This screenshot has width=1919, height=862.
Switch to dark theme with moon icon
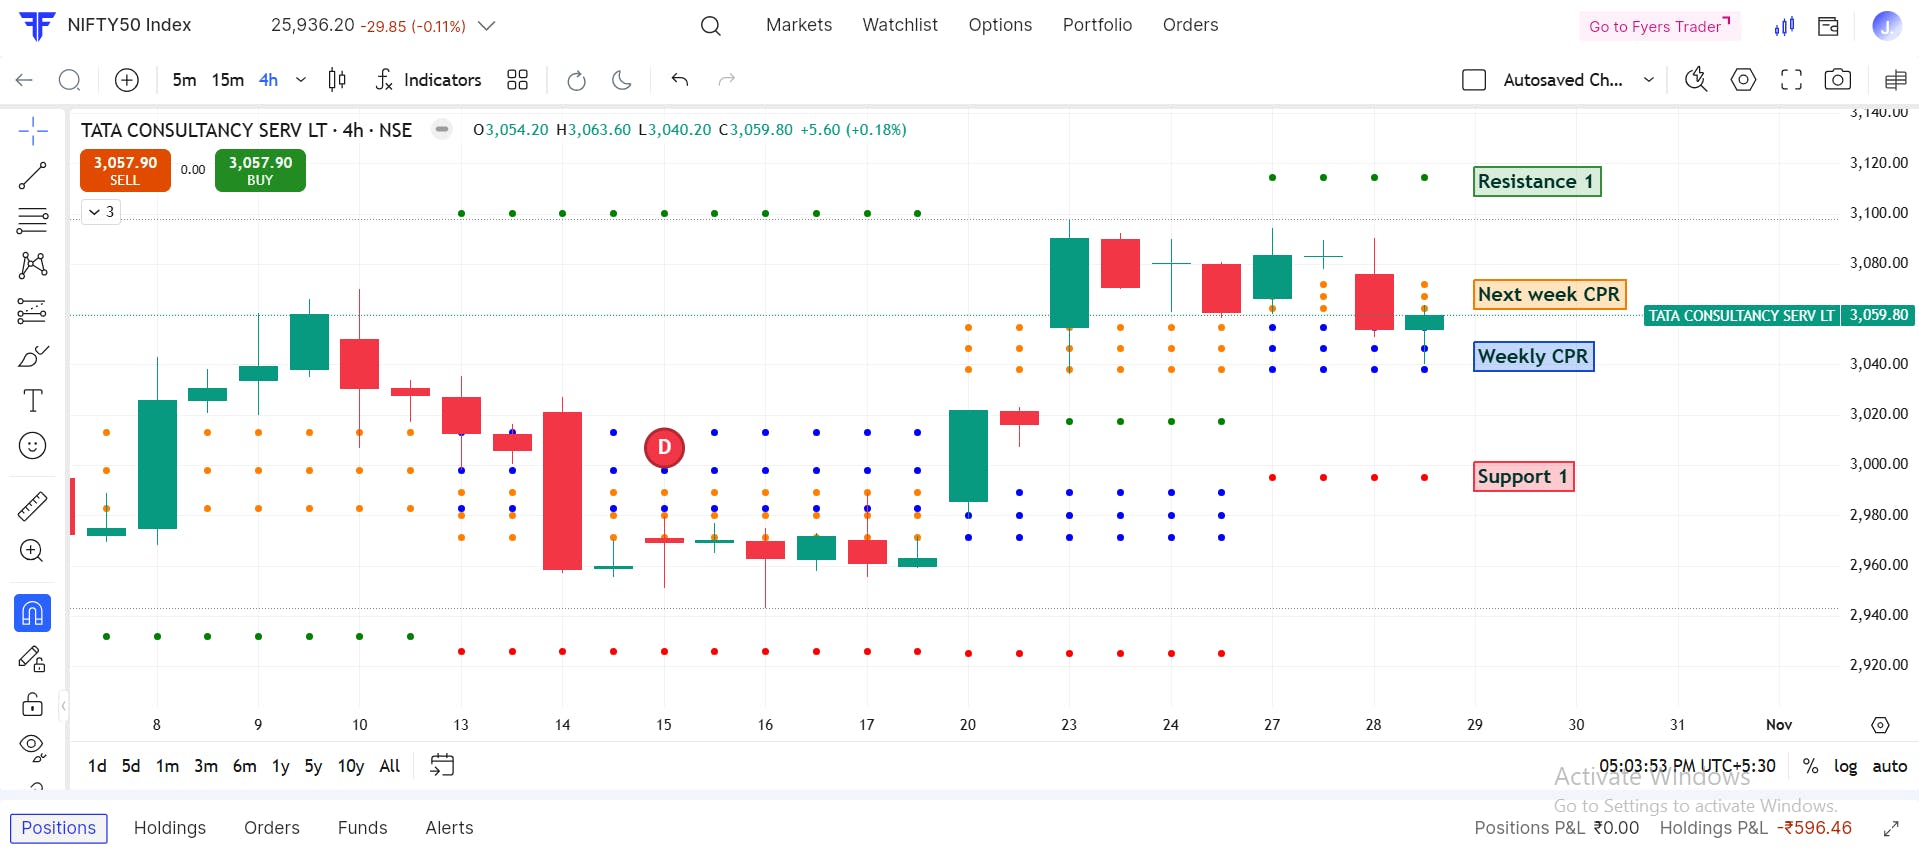coord(622,80)
